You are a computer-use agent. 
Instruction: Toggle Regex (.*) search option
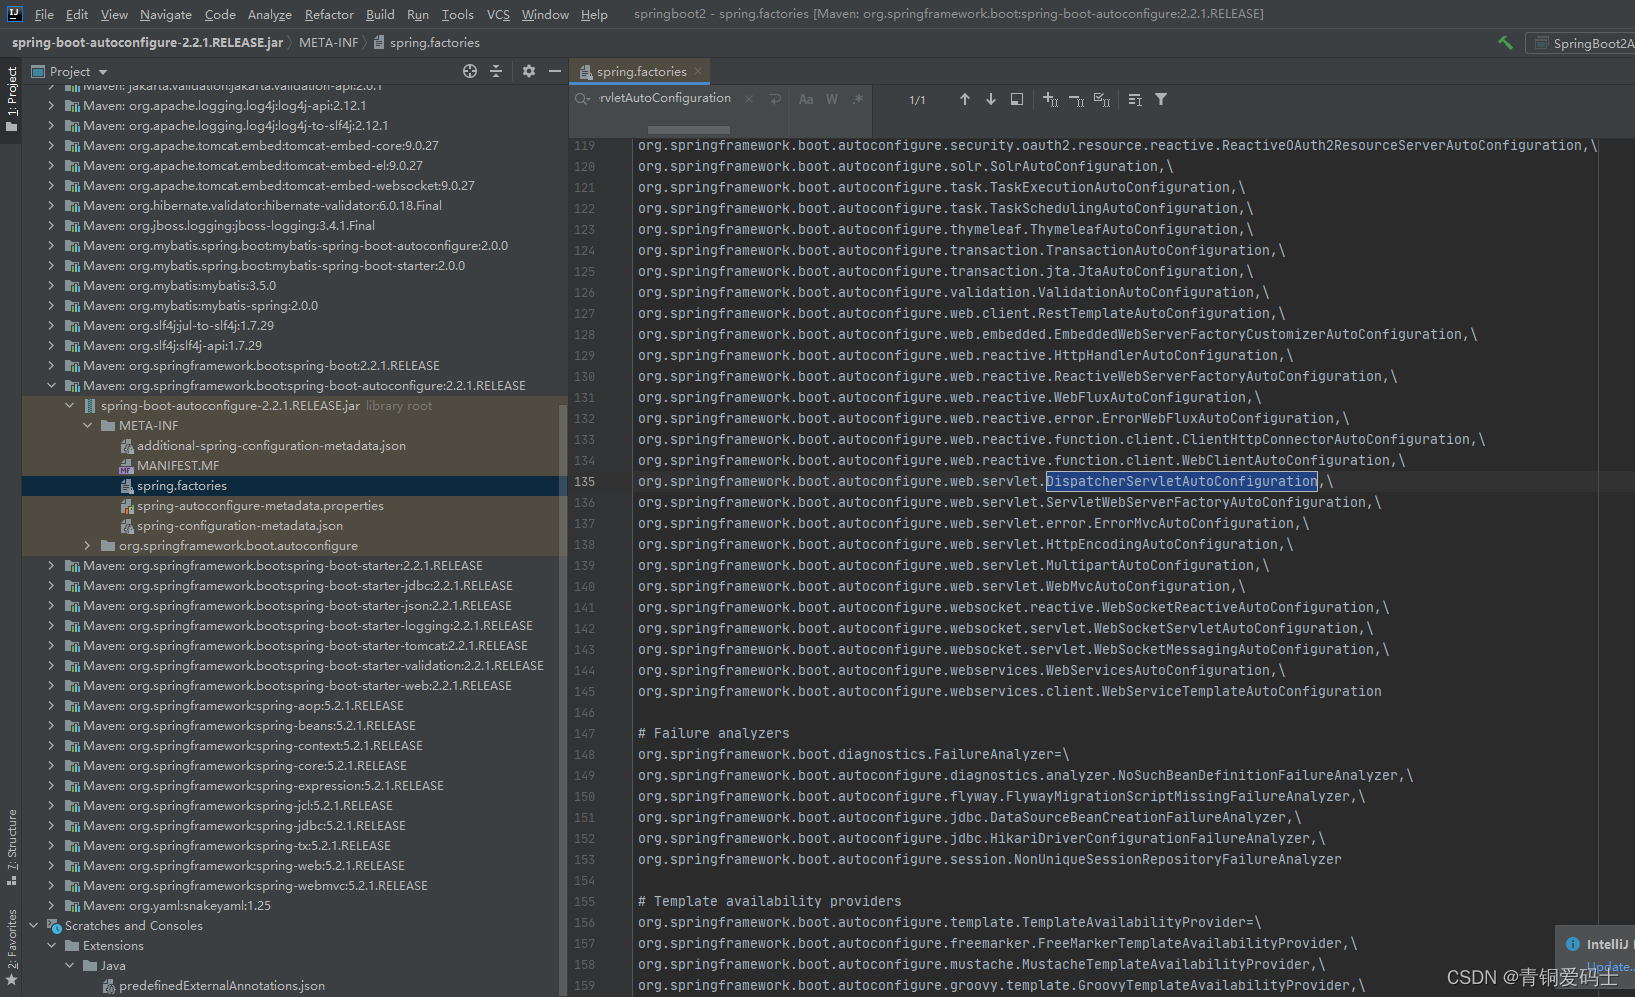858,99
